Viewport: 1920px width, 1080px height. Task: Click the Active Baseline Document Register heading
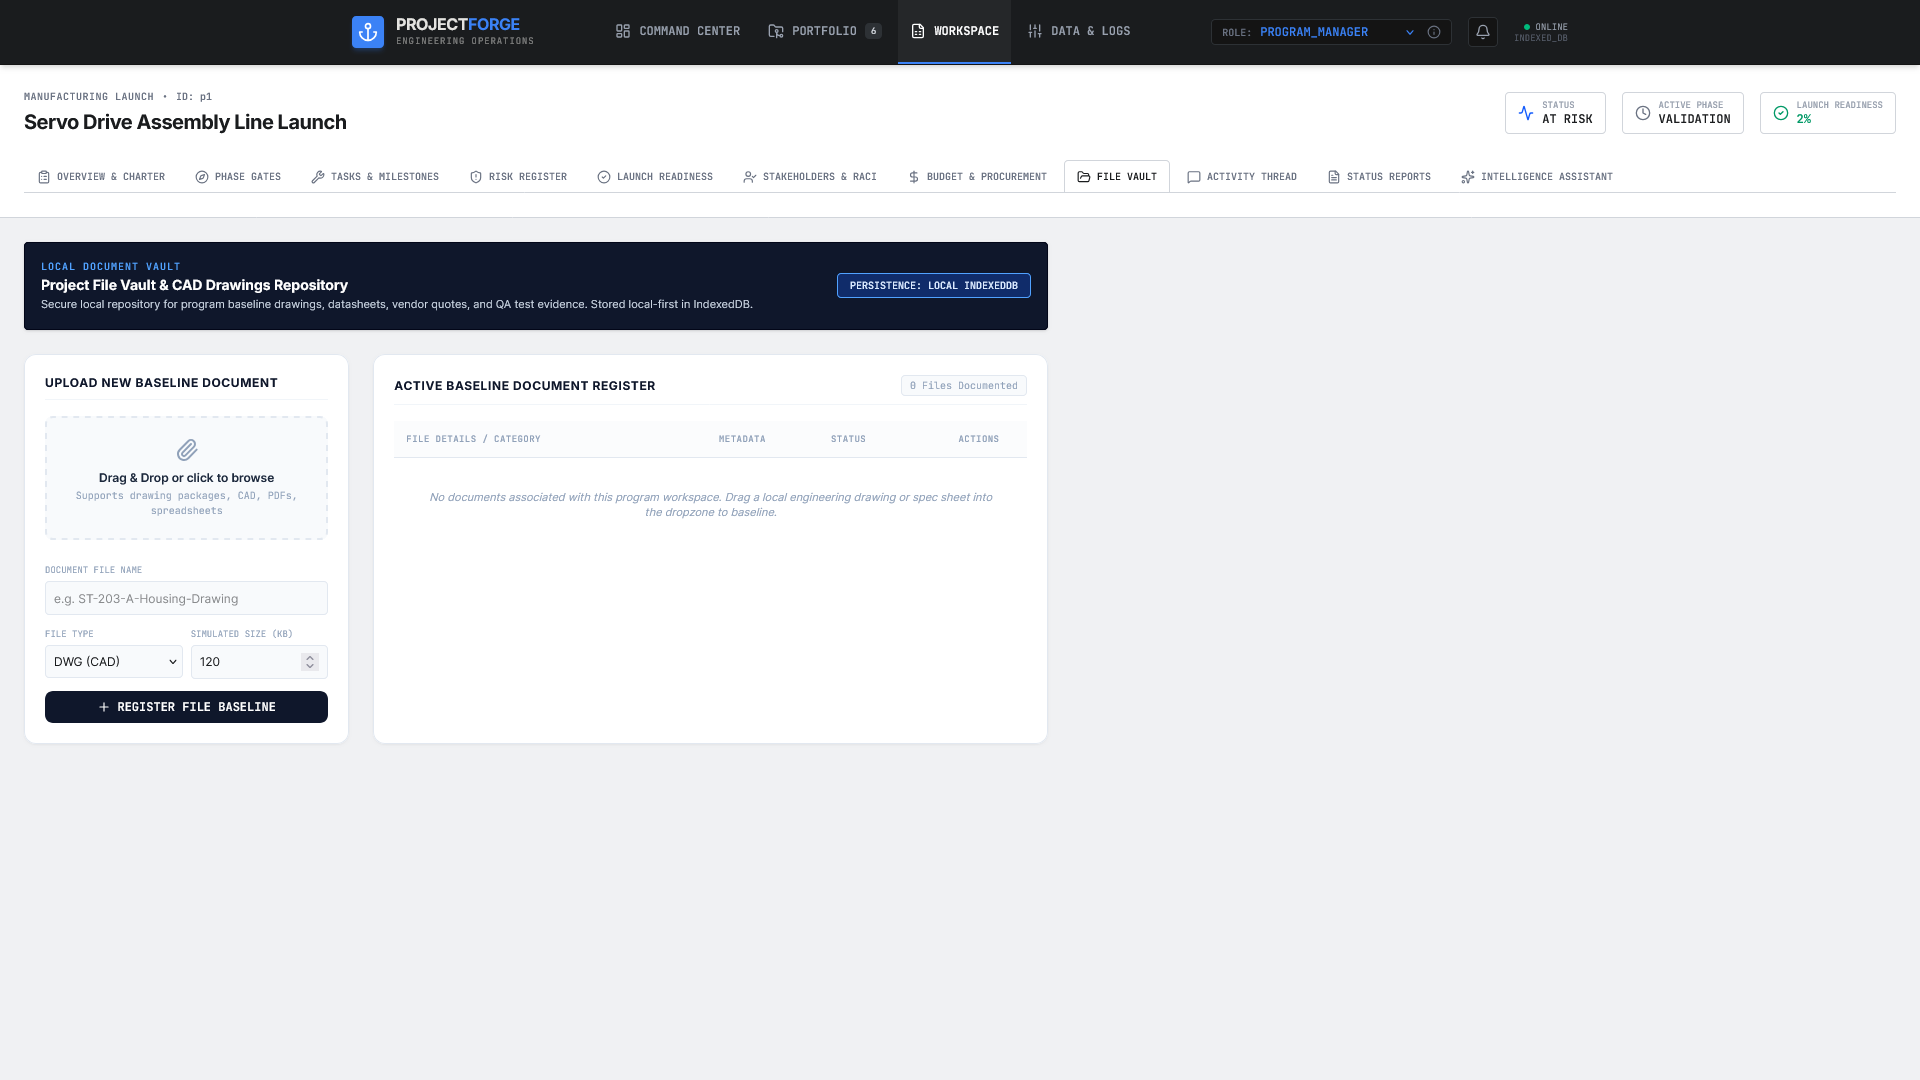point(525,386)
